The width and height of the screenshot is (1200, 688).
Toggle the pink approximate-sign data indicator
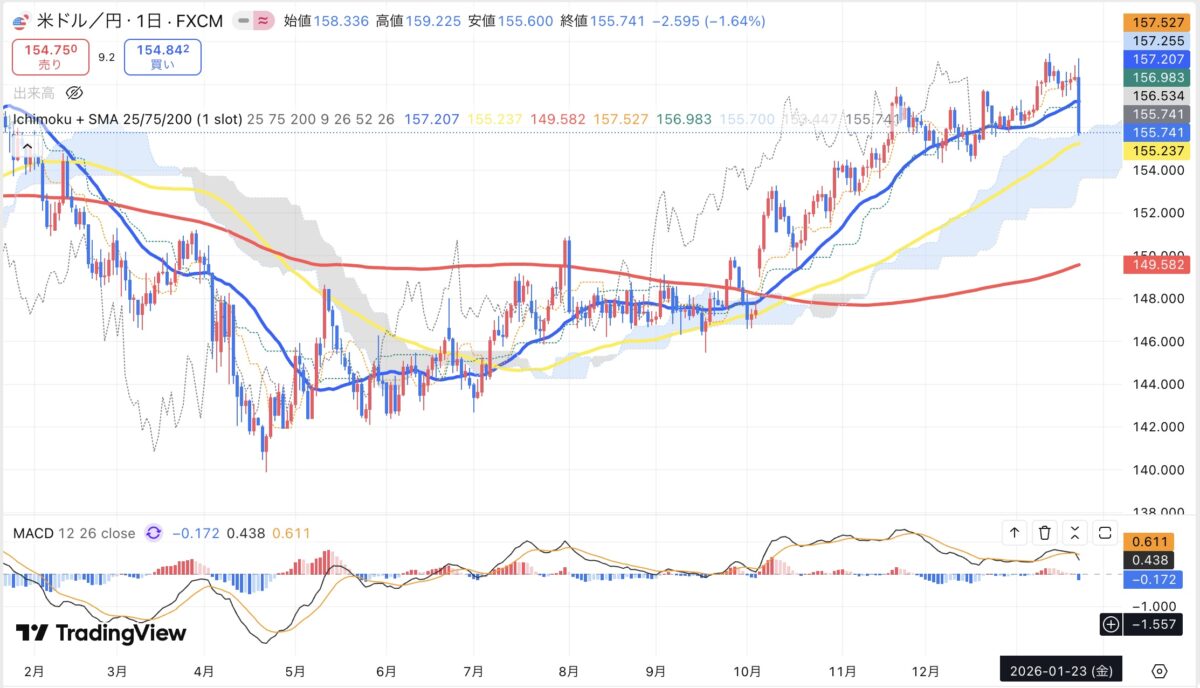pyautogui.click(x=264, y=21)
